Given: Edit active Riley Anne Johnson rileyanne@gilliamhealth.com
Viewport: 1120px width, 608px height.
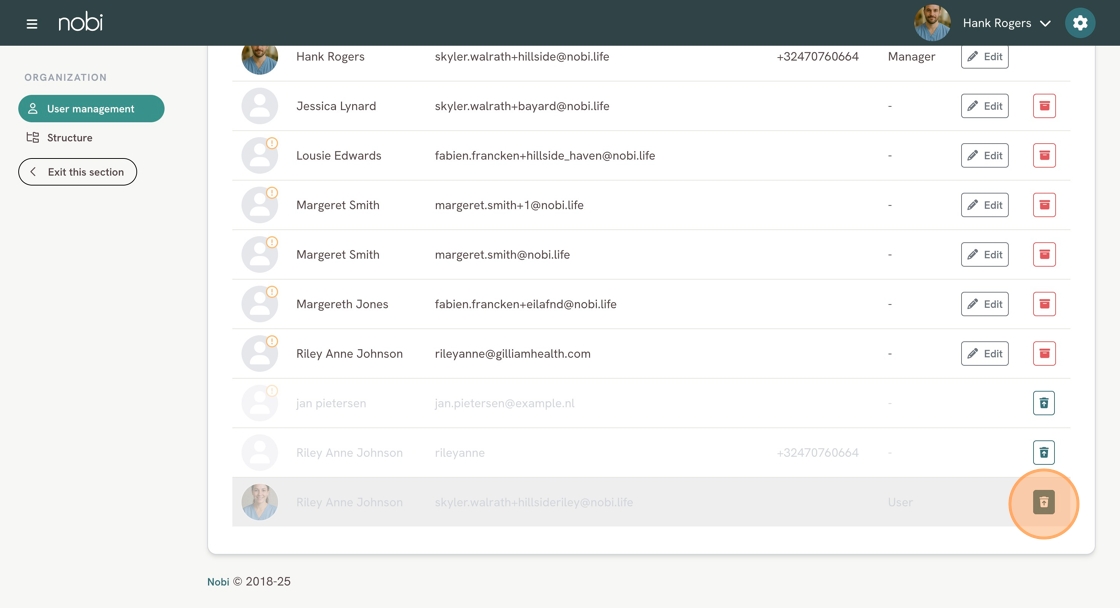Looking at the screenshot, I should pyautogui.click(x=984, y=354).
